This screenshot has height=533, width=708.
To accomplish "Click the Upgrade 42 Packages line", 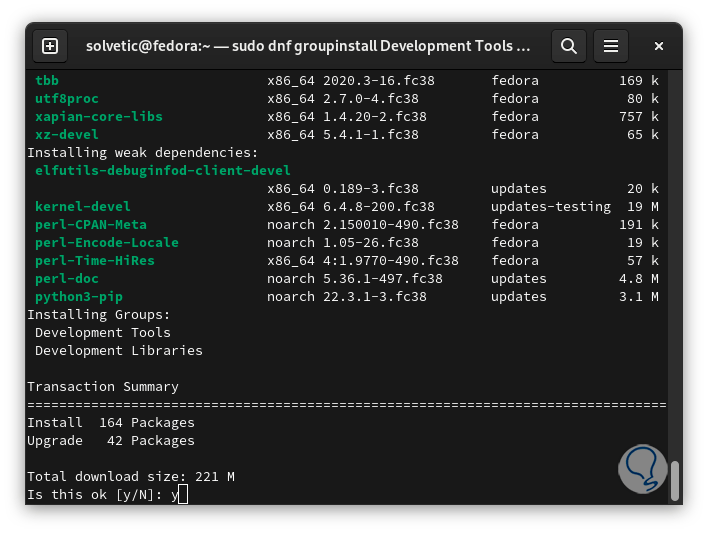I will pos(111,440).
